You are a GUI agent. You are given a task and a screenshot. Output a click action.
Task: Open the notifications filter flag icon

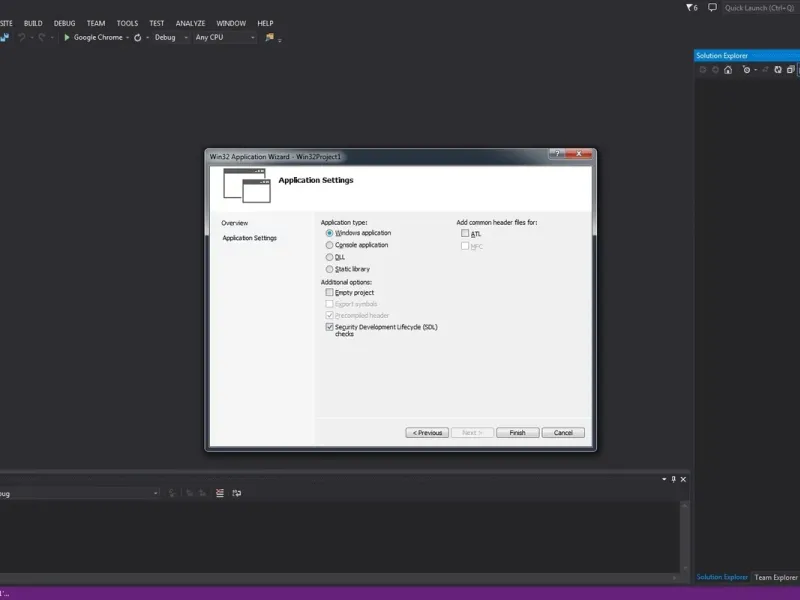coord(691,8)
